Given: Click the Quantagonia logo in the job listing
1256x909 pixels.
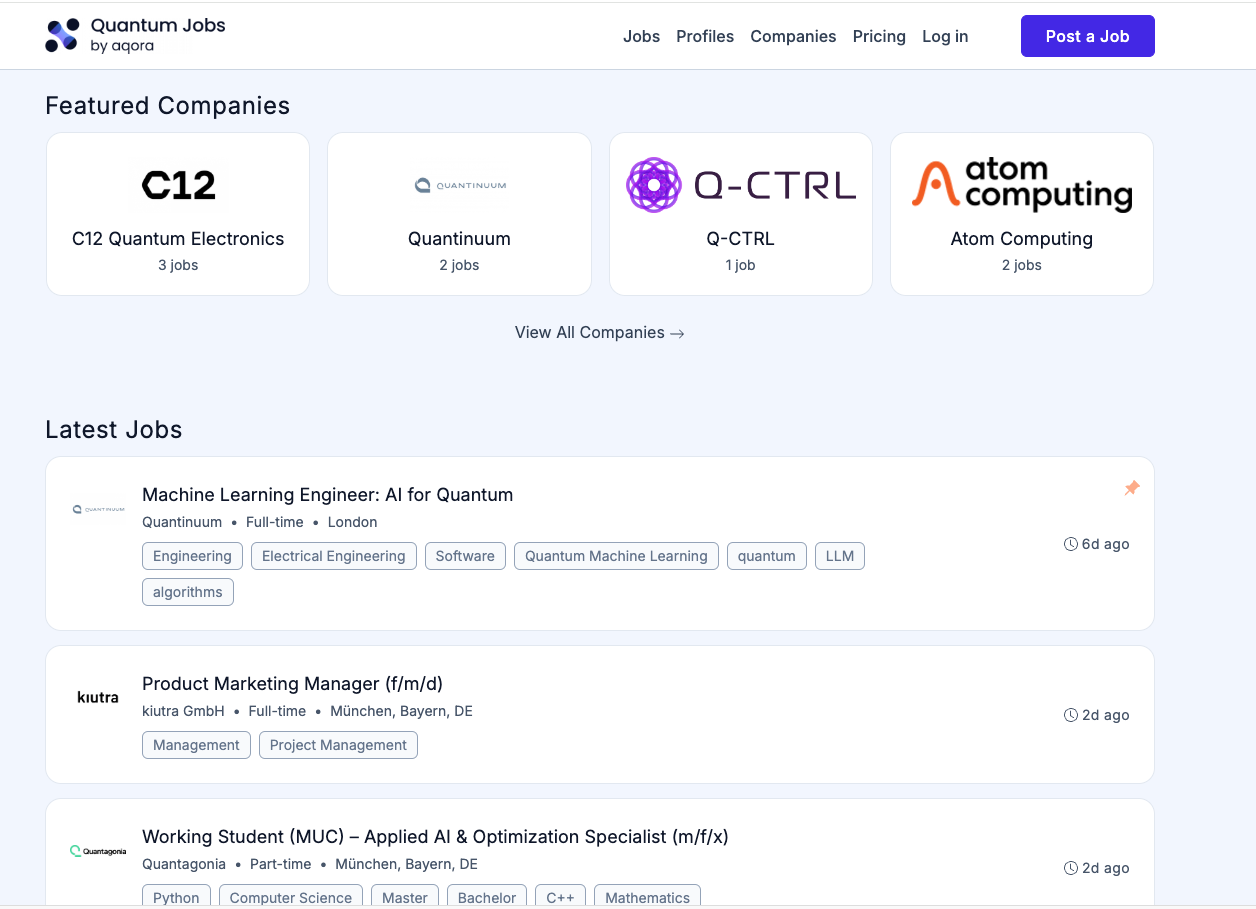Looking at the screenshot, I should [x=98, y=851].
